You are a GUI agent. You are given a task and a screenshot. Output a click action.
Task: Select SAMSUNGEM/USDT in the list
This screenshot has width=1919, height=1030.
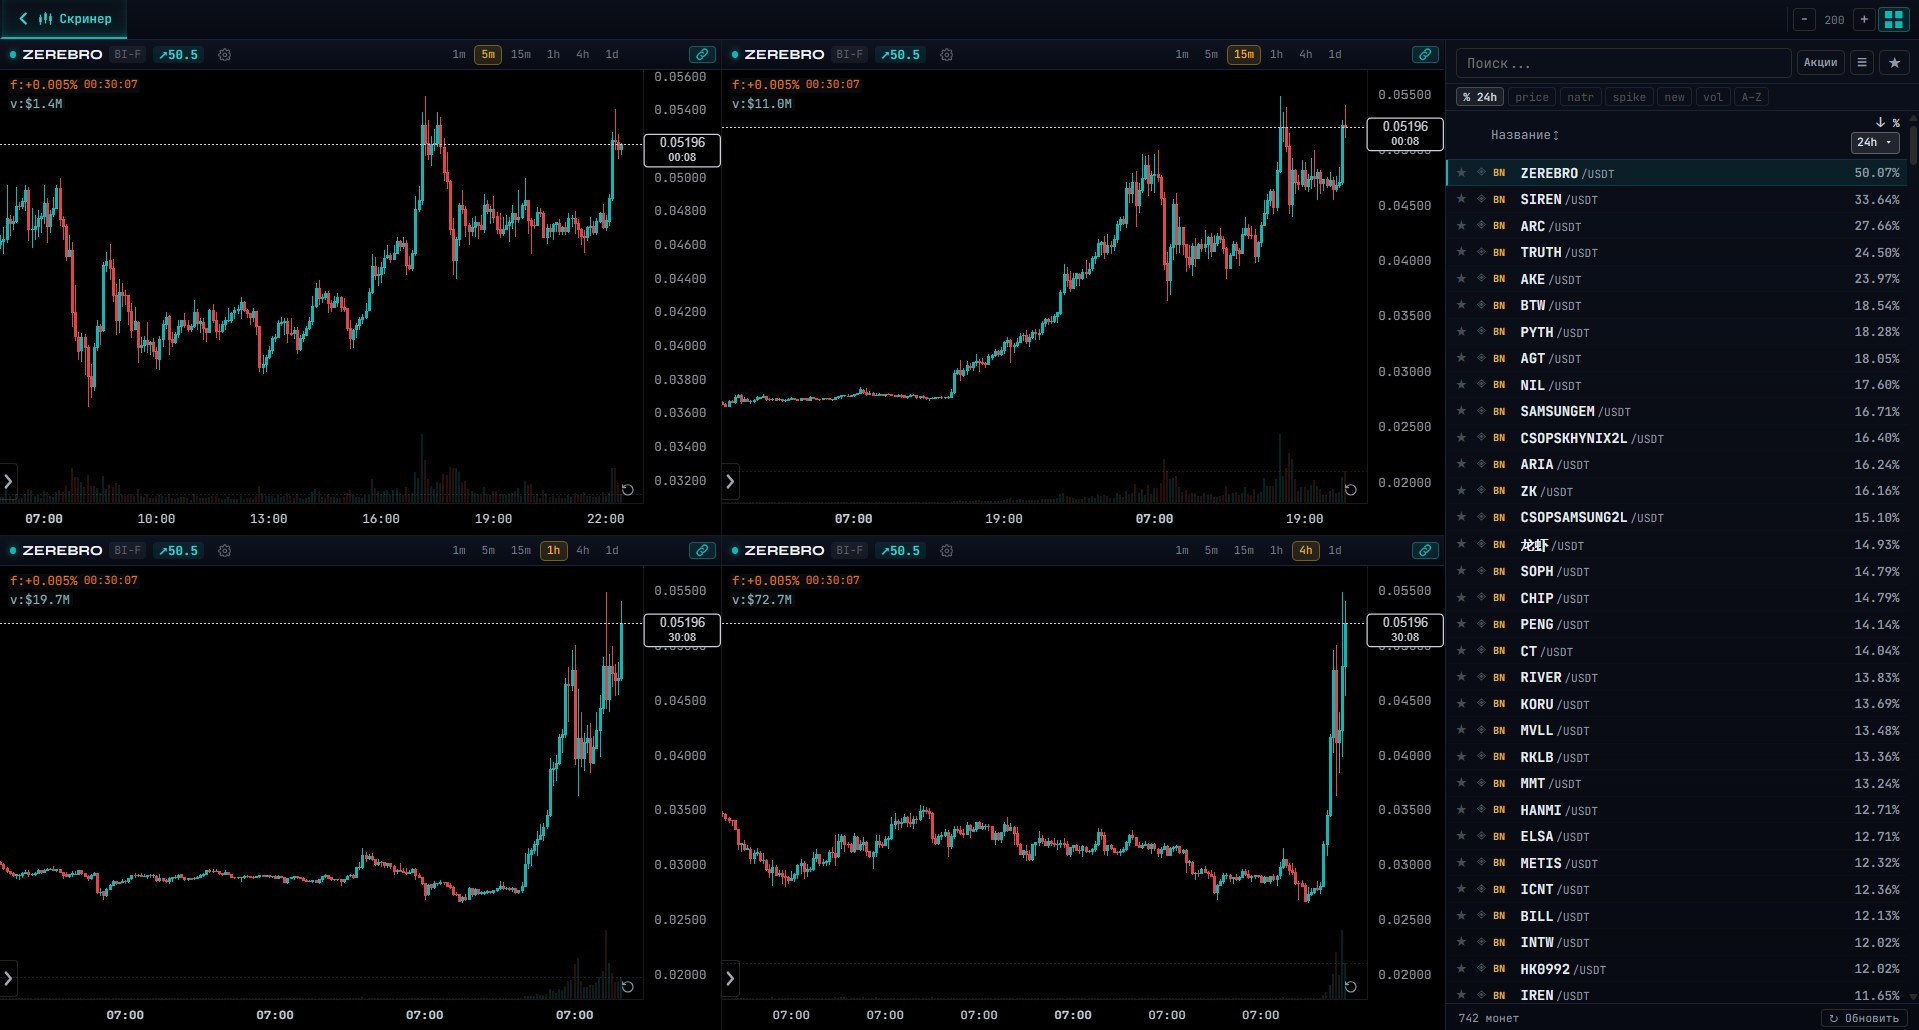click(x=1677, y=412)
